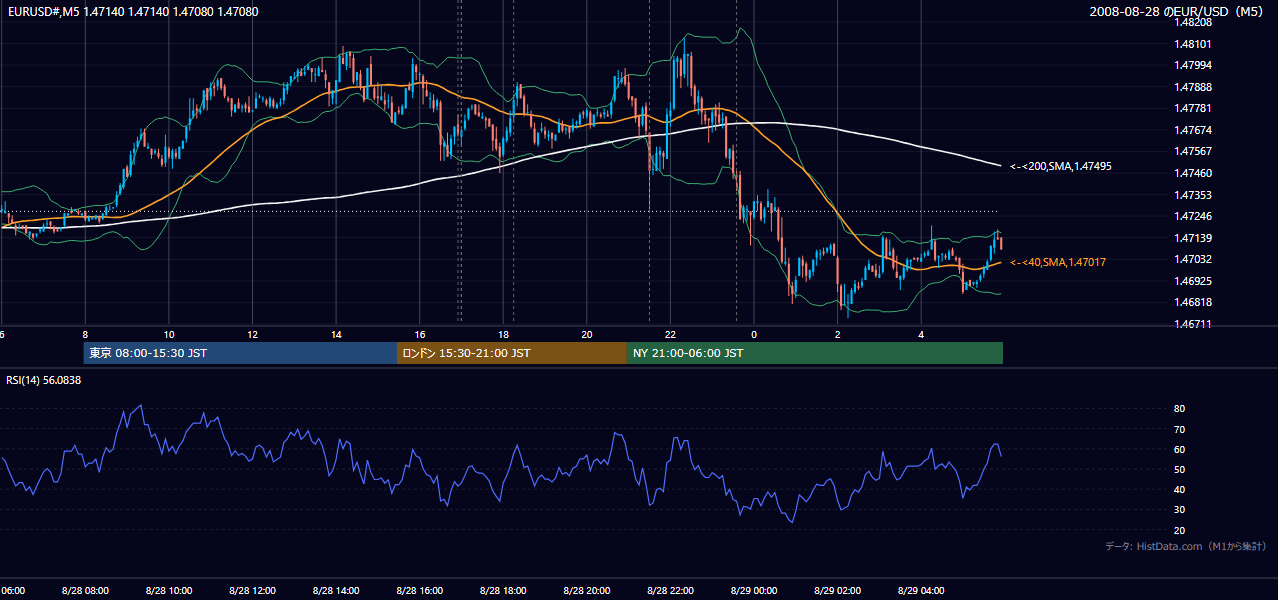Click the RSI scale value 80
Screen dimensions: 1278x600
[x=1180, y=409]
